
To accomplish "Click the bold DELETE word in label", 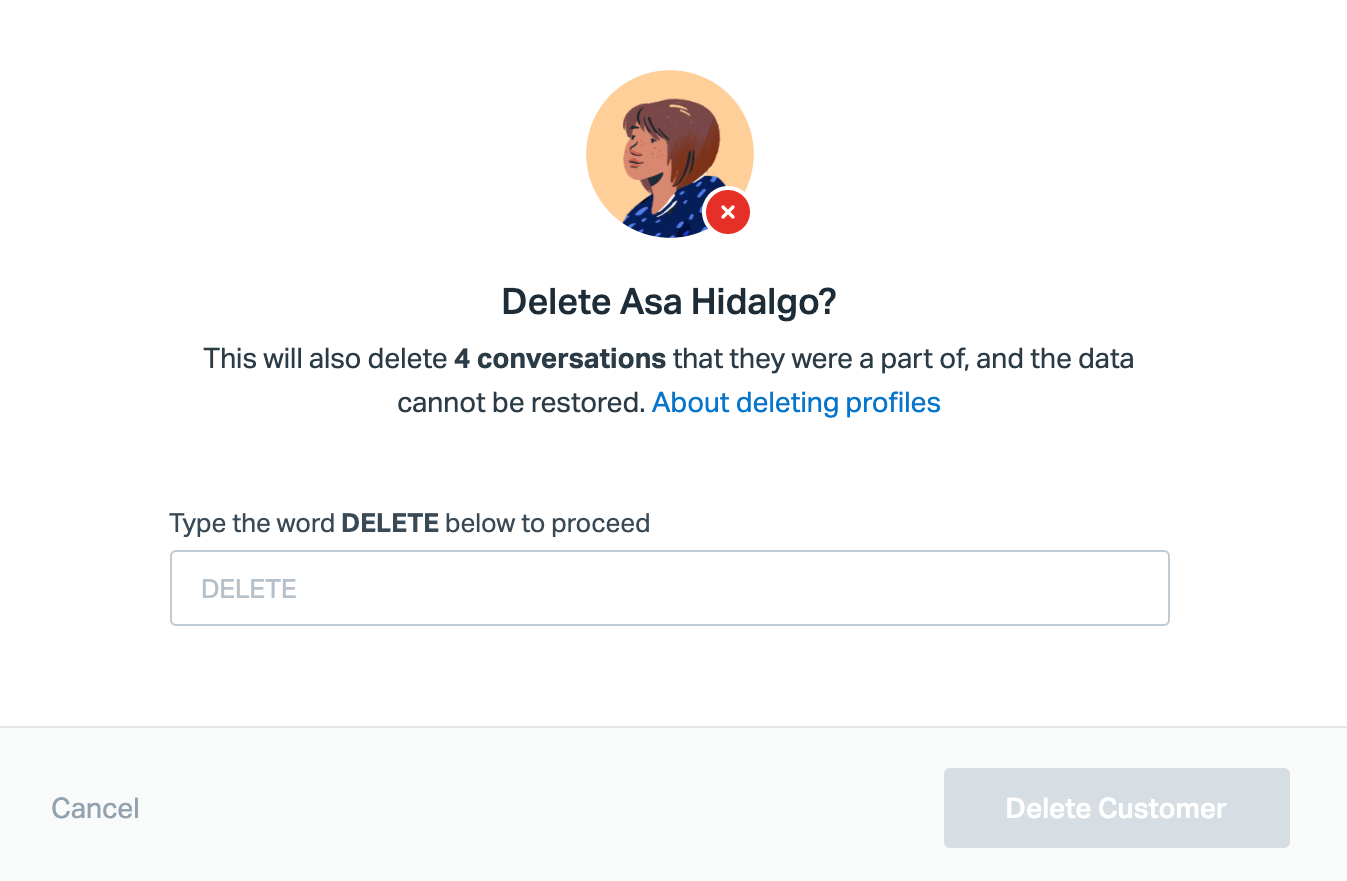I will point(390,523).
